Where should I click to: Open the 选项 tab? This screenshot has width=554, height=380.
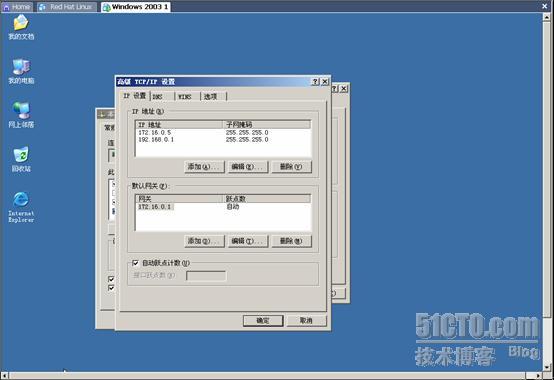coord(213,96)
